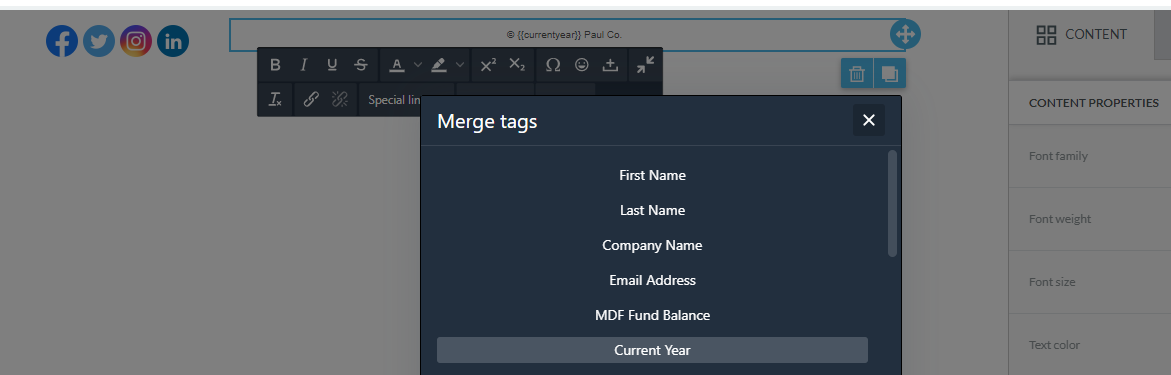This screenshot has height=375, width=1171.
Task: Close the Merge tags dialog
Action: (x=869, y=120)
